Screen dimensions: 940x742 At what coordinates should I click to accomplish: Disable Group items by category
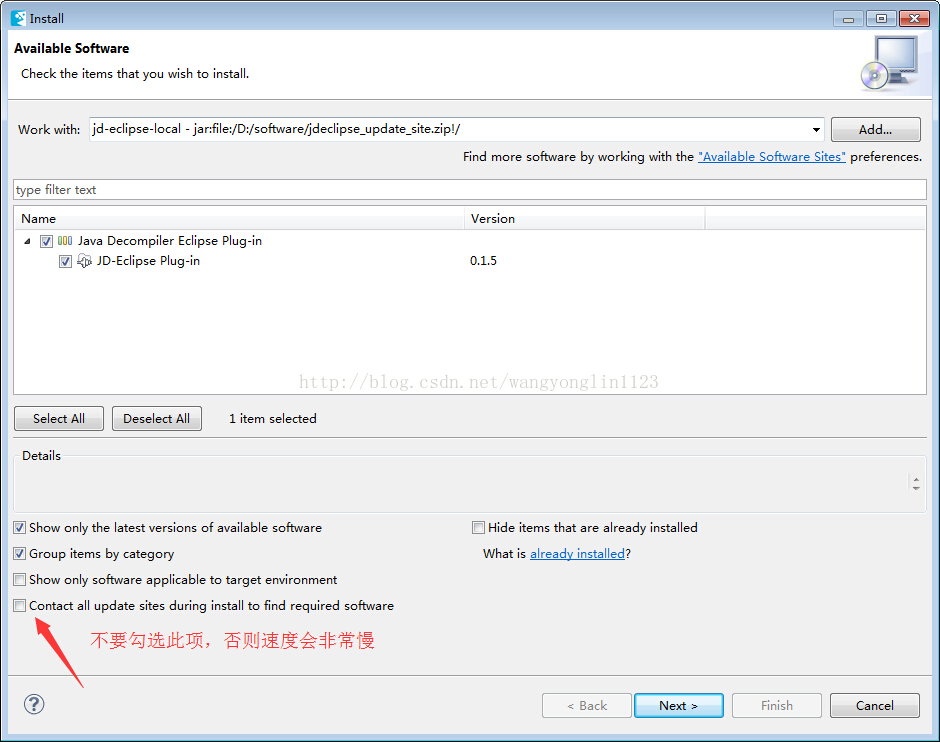point(20,554)
